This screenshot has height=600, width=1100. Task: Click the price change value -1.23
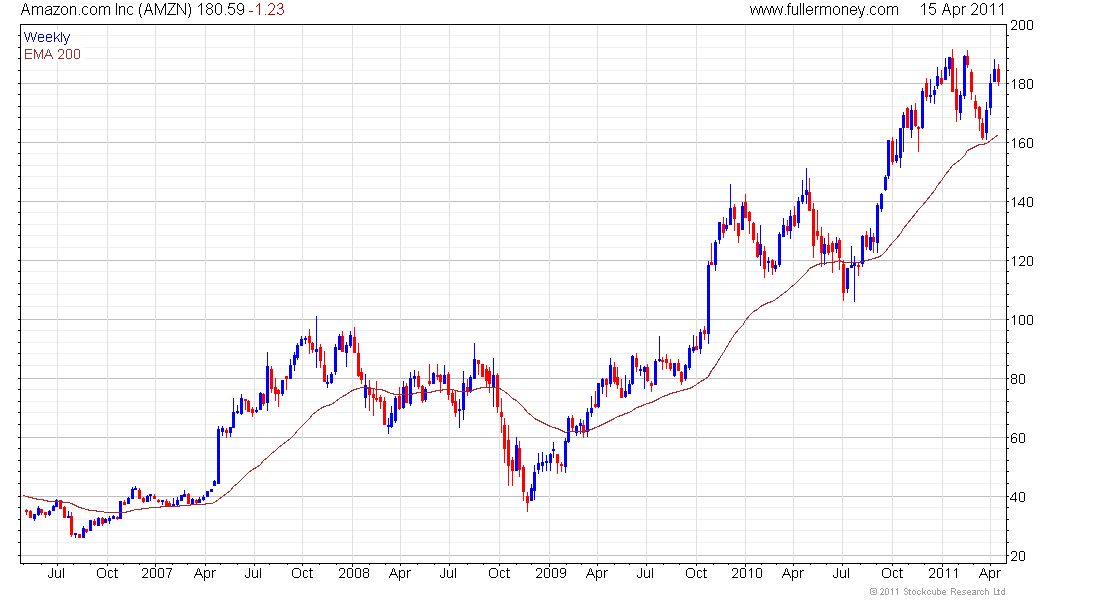point(267,10)
